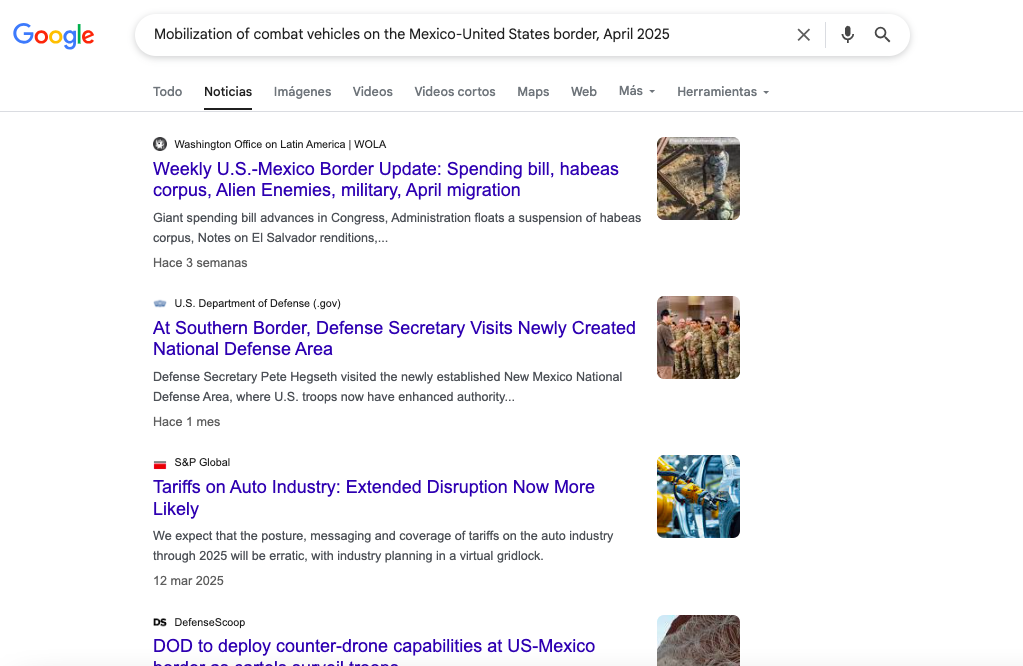Open the Videos cortos tab
Viewport: 1023px width, 666px height.
pos(455,92)
